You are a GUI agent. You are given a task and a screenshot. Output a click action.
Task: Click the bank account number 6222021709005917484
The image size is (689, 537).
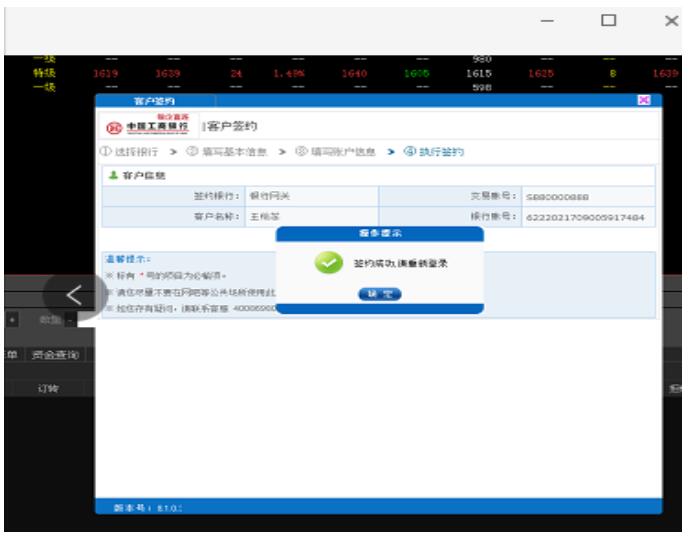(x=585, y=218)
